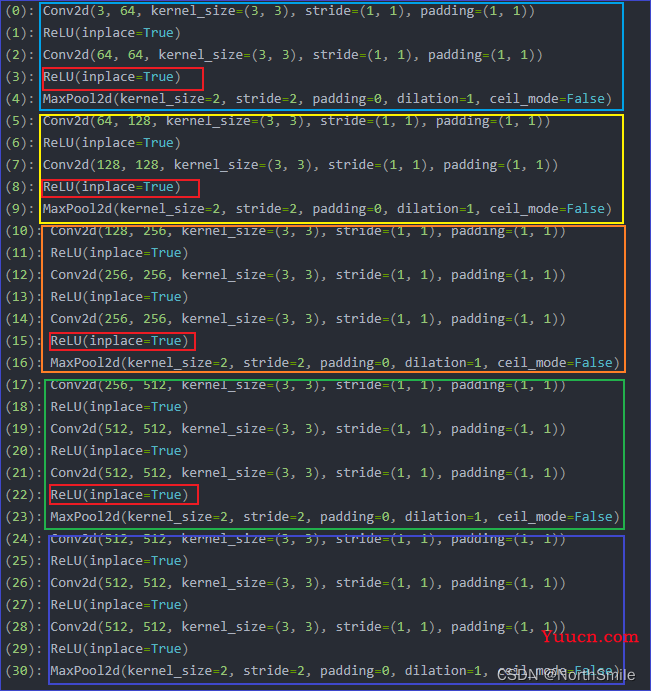The image size is (651, 691).
Task: Click Conv2d(256, 512 on line (17)
Action: pyautogui.click(x=108, y=385)
